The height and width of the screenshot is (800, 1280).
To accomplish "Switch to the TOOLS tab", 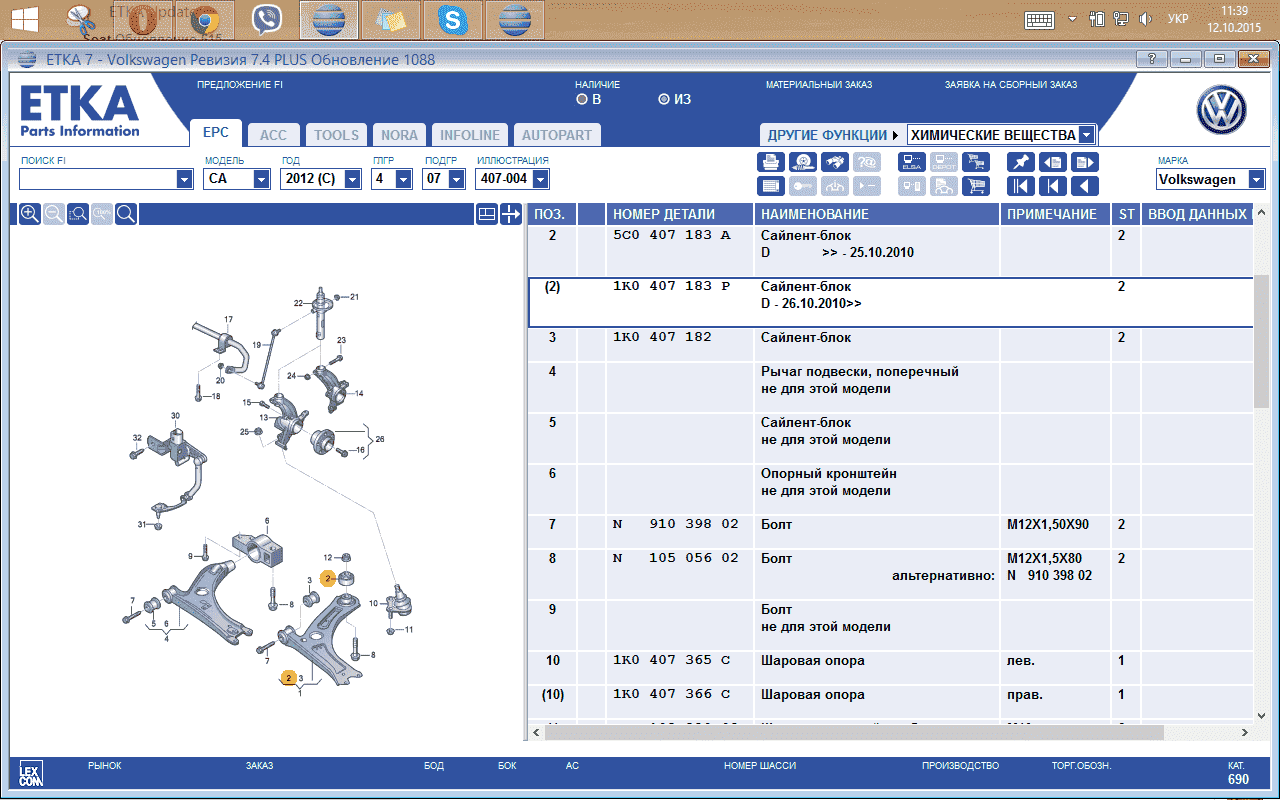I will click(336, 135).
